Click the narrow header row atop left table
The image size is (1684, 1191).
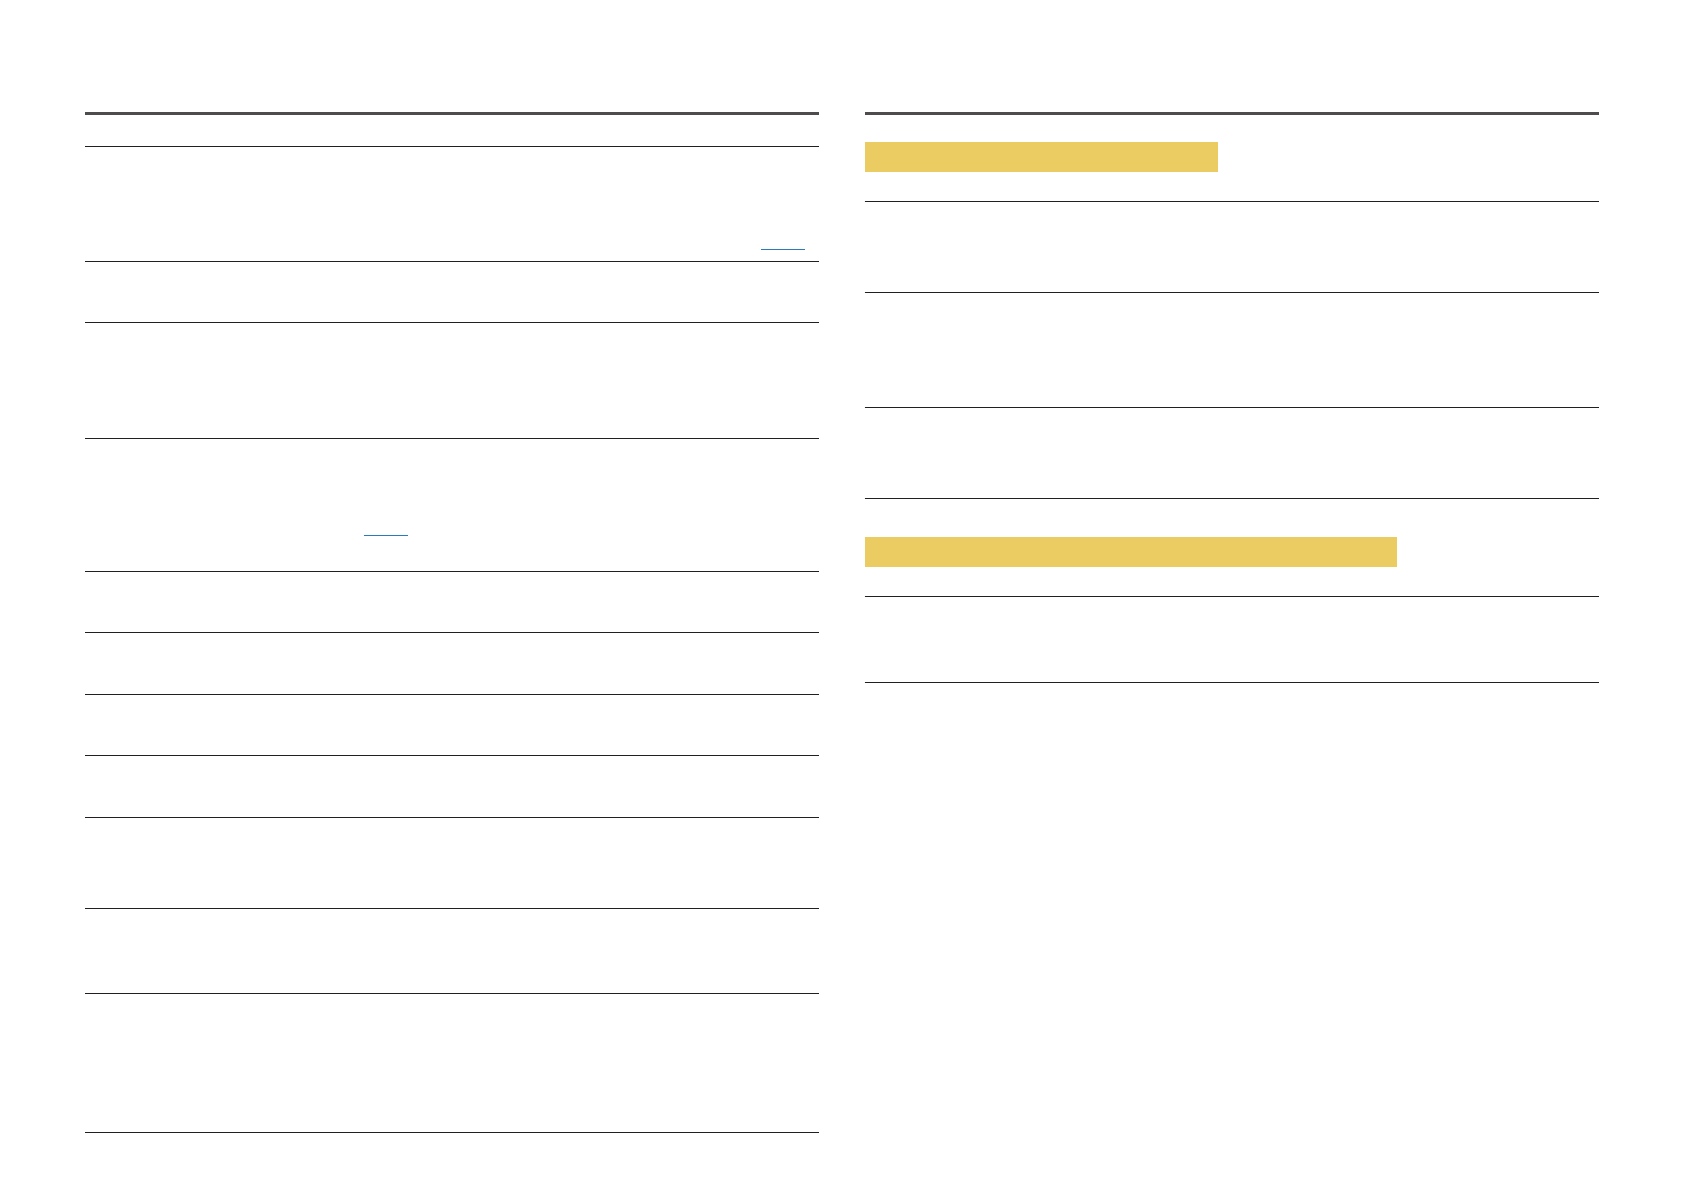click(x=451, y=131)
